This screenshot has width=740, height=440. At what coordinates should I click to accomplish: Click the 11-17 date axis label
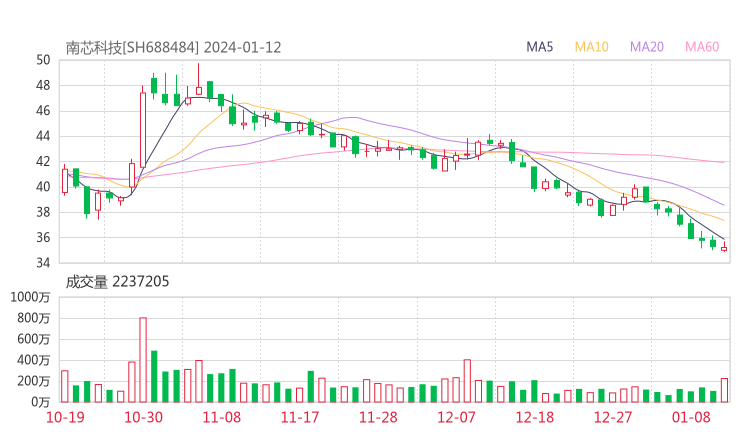300,417
